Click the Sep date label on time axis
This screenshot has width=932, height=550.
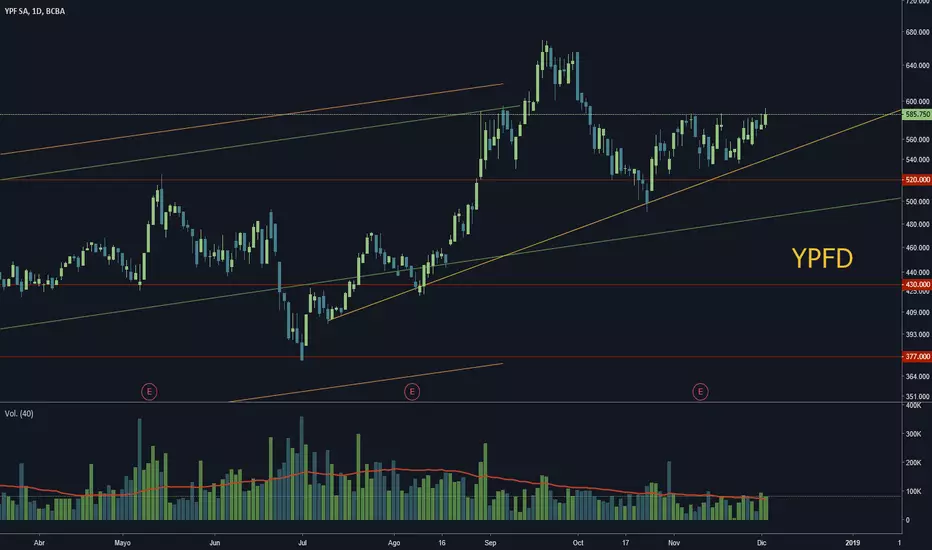490,543
